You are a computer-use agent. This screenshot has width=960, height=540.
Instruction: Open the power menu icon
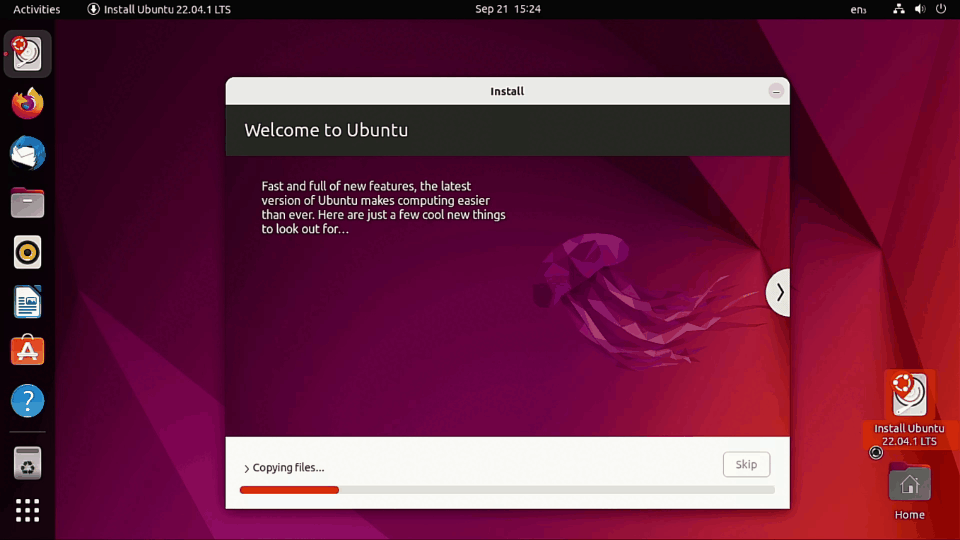[x=941, y=9]
